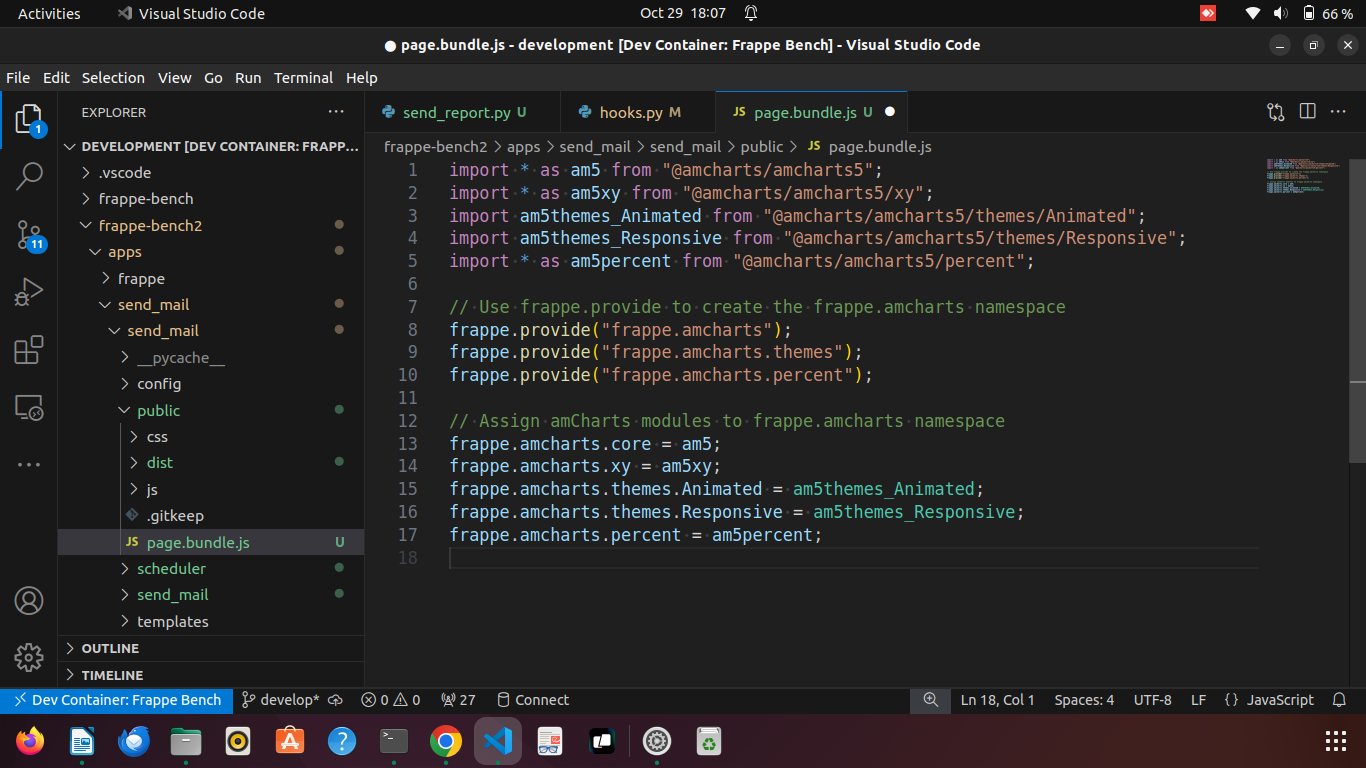Switch to the send_report.py tab
1366x768 pixels.
pos(462,112)
